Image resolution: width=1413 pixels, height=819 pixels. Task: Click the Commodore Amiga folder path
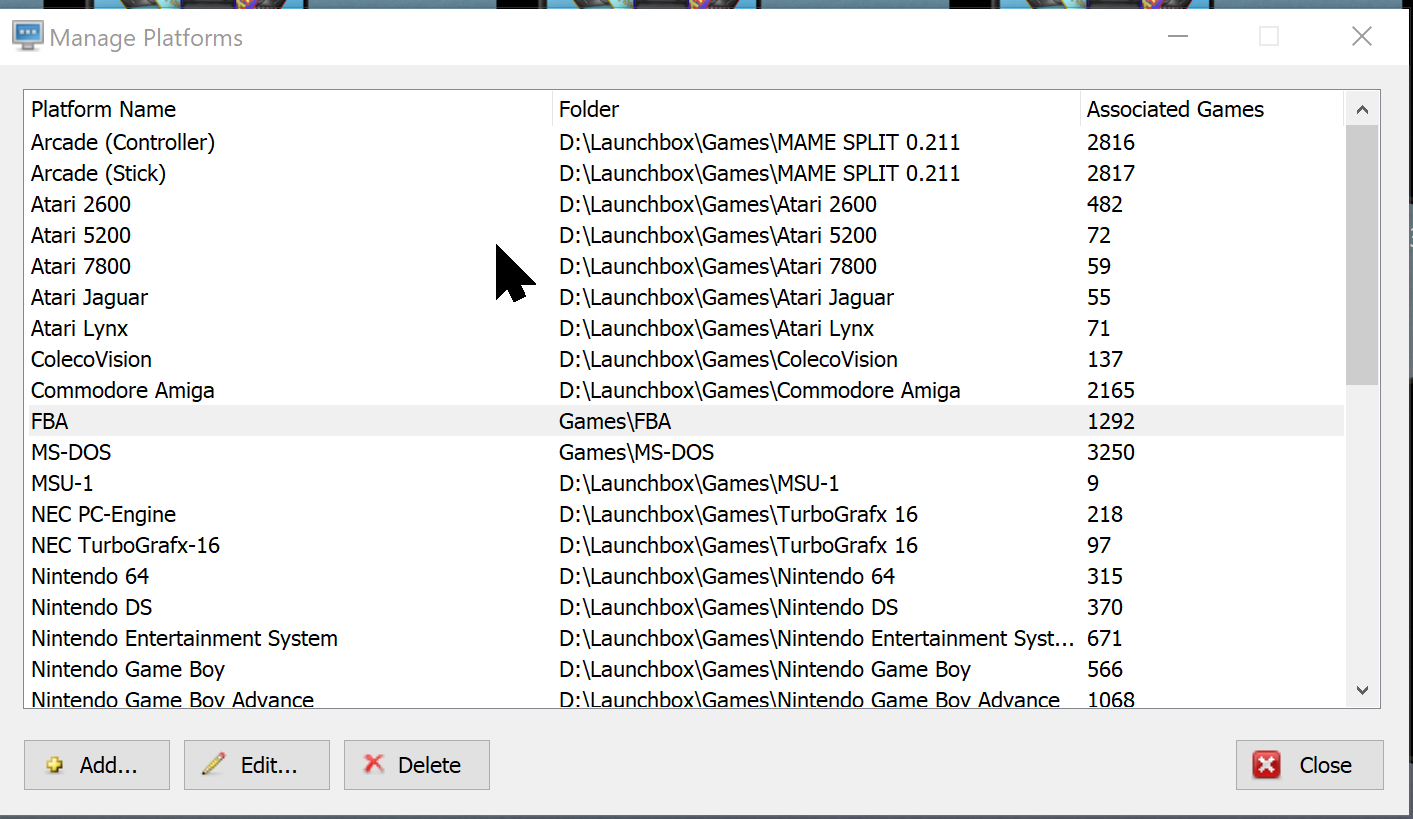coord(760,390)
